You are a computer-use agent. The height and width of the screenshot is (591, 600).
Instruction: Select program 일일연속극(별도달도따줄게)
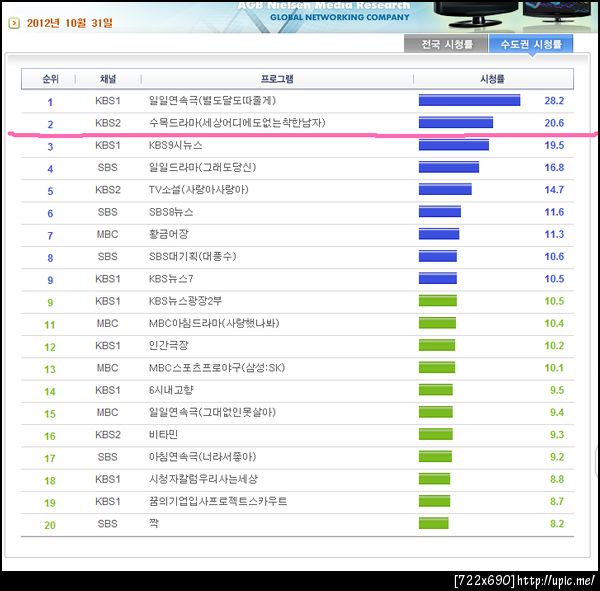pos(212,101)
